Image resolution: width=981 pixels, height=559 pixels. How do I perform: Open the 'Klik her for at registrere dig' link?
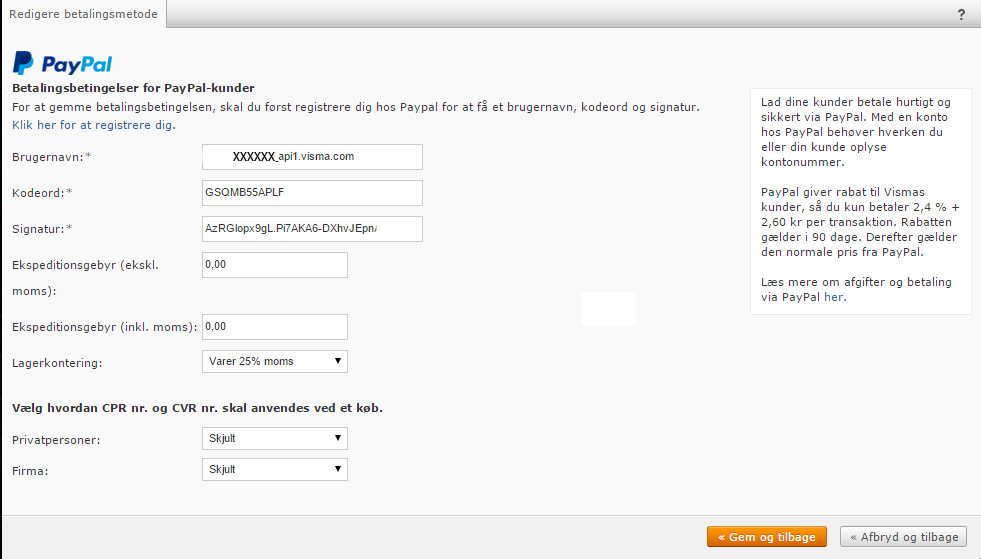tap(93, 125)
